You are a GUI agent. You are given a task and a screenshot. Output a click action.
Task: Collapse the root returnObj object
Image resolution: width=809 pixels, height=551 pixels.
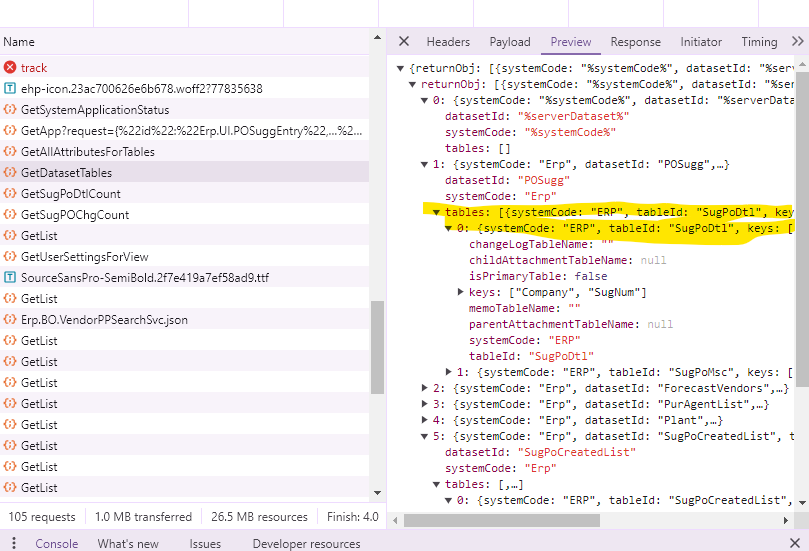400,68
